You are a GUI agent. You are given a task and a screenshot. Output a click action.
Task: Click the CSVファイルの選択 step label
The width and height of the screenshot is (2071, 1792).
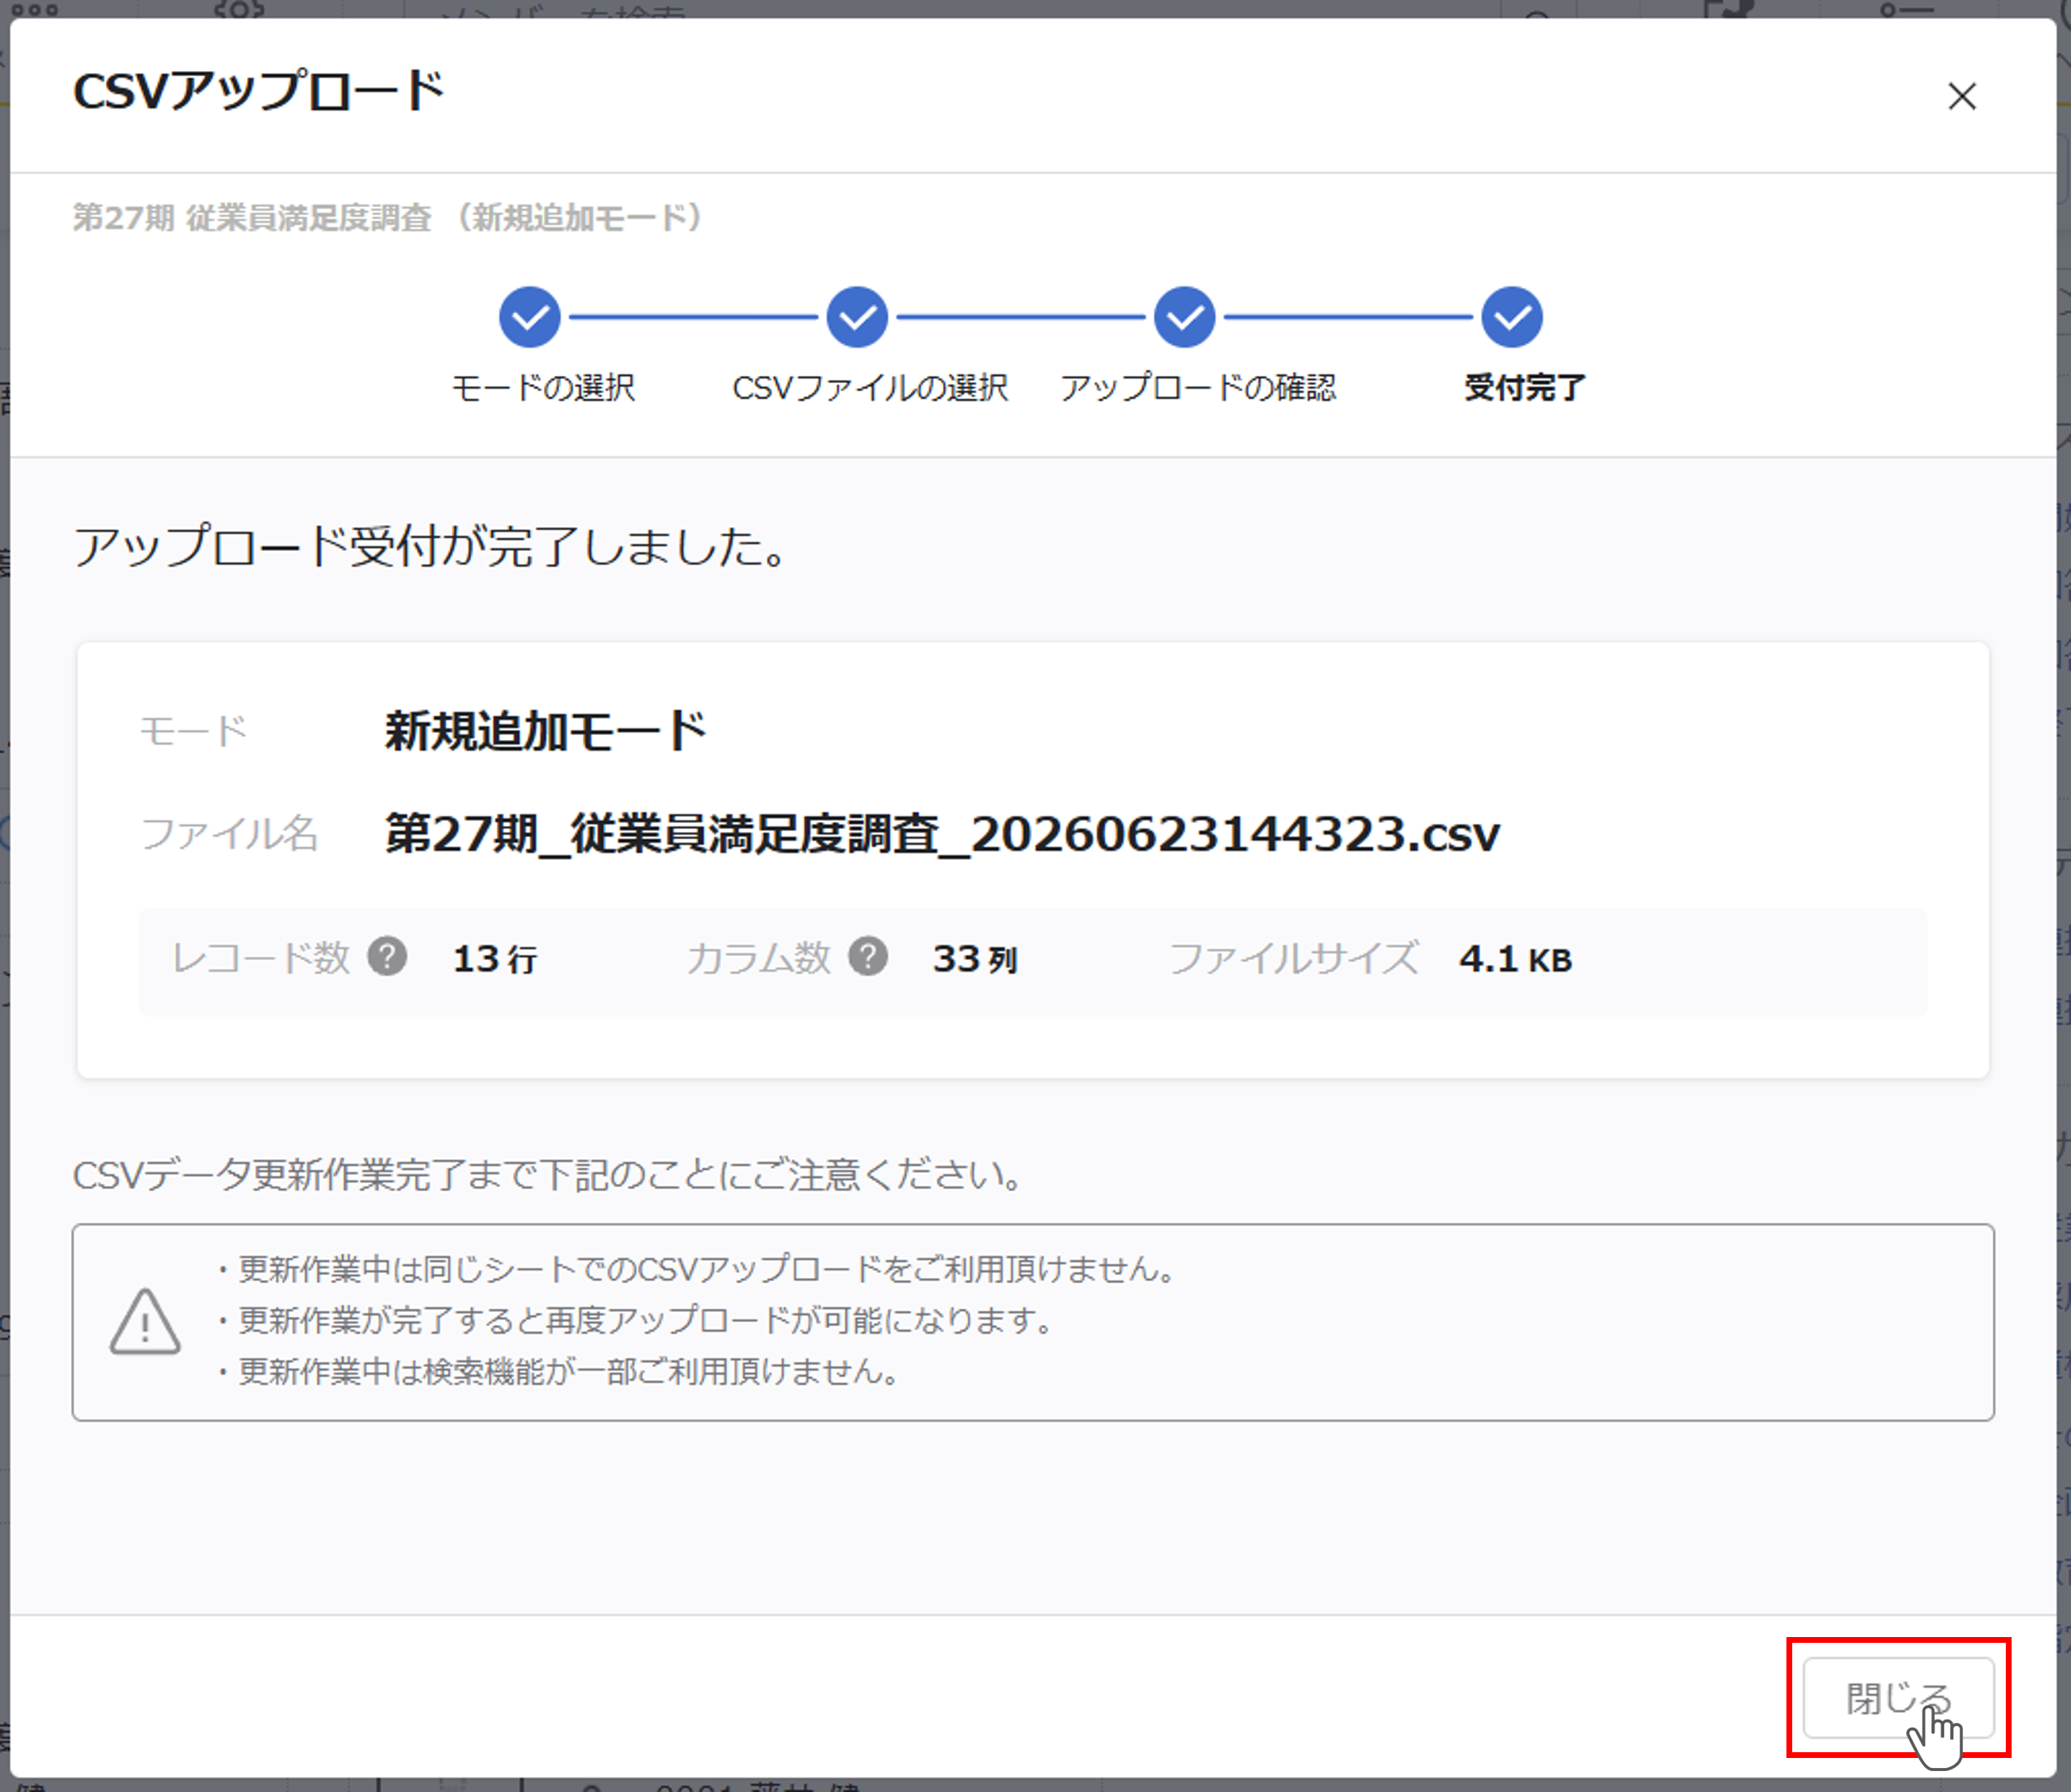(x=870, y=388)
